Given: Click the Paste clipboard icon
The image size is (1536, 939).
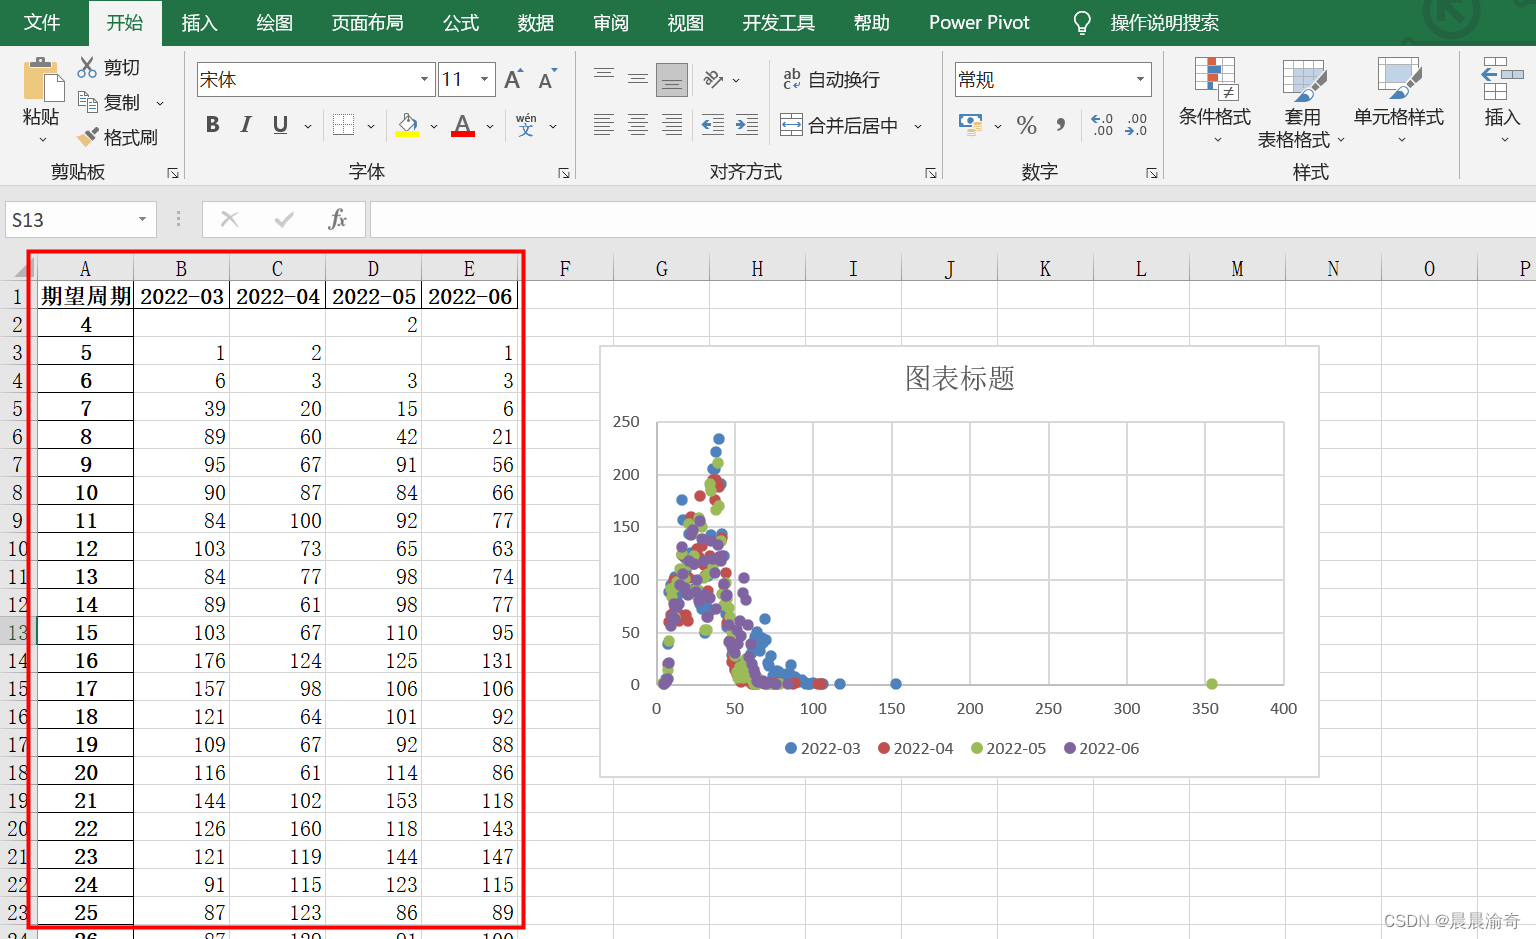Looking at the screenshot, I should [x=42, y=80].
